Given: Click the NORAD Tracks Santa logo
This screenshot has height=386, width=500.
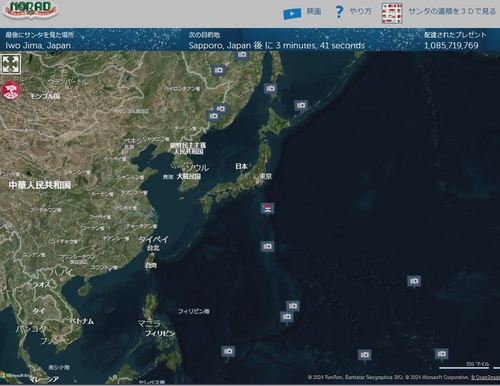Looking at the screenshot, I should [31, 9].
